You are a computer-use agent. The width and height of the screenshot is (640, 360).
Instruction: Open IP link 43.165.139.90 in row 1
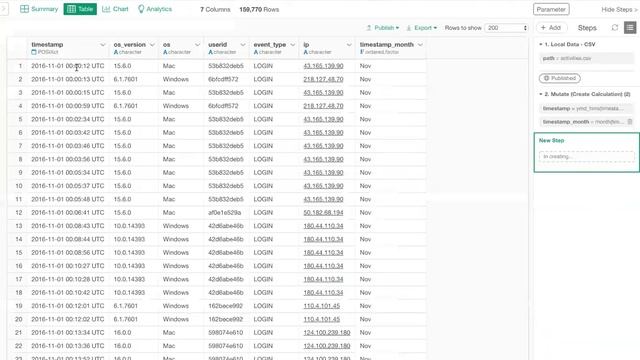[323, 66]
